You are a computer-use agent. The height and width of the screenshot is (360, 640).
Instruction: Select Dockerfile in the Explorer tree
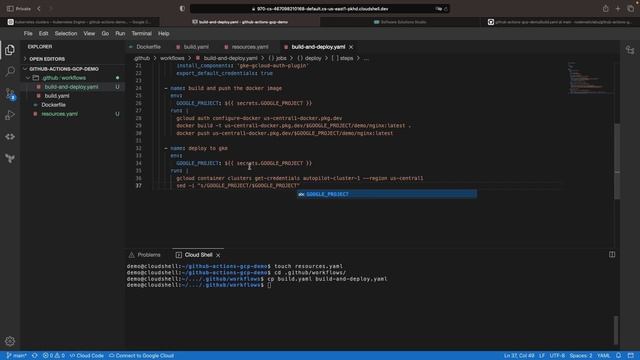point(53,105)
